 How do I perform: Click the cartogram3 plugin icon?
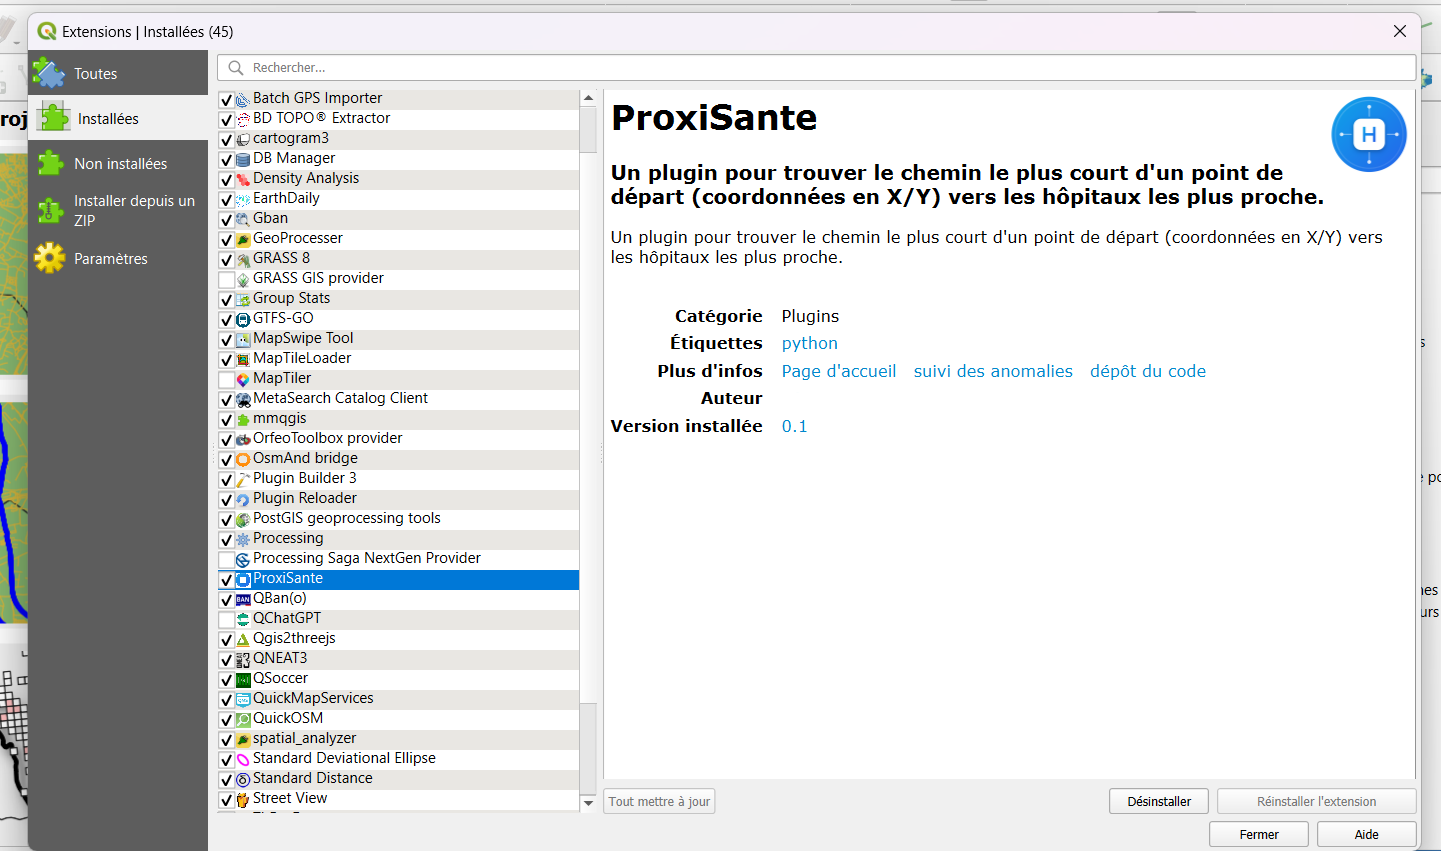(242, 139)
